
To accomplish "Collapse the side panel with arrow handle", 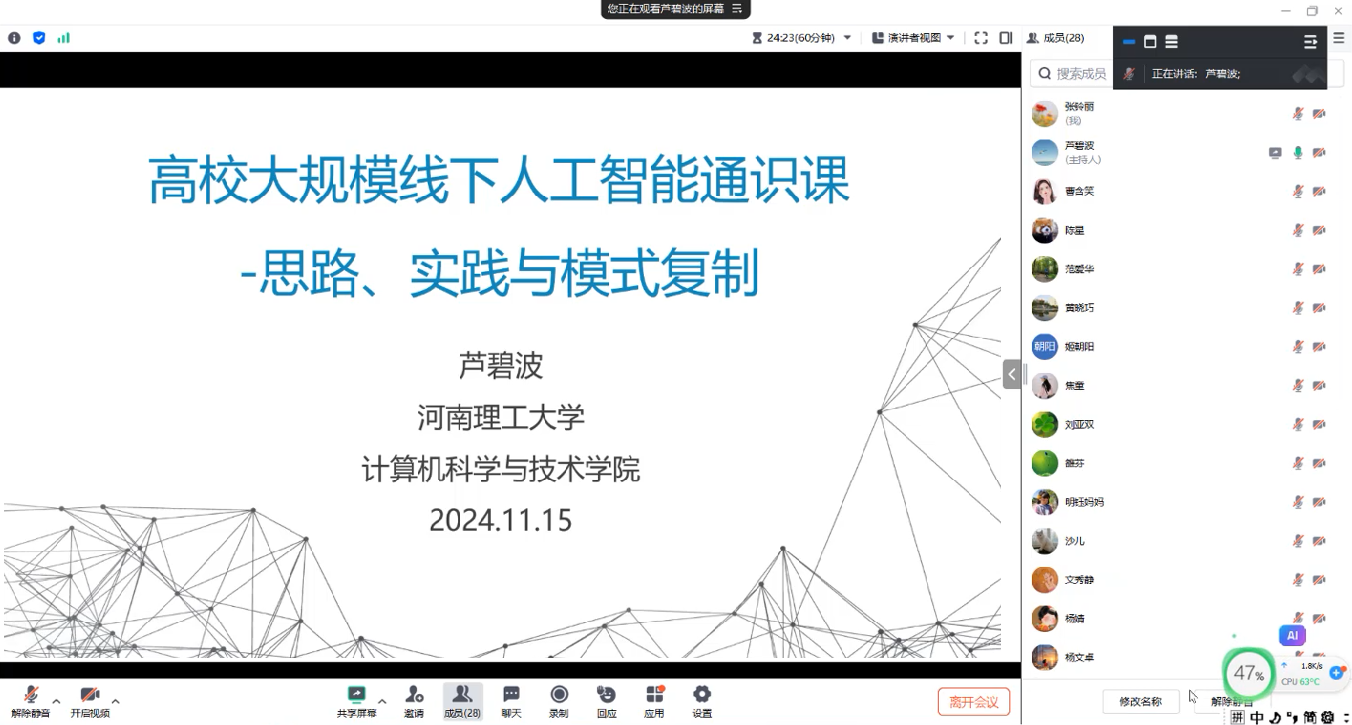I will [x=1012, y=374].
